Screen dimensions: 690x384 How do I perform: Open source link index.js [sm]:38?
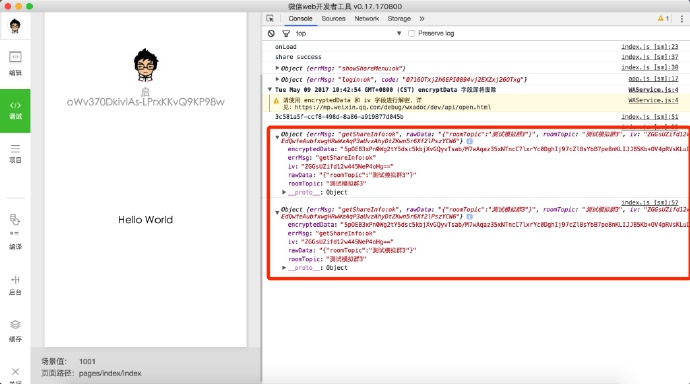click(x=650, y=67)
